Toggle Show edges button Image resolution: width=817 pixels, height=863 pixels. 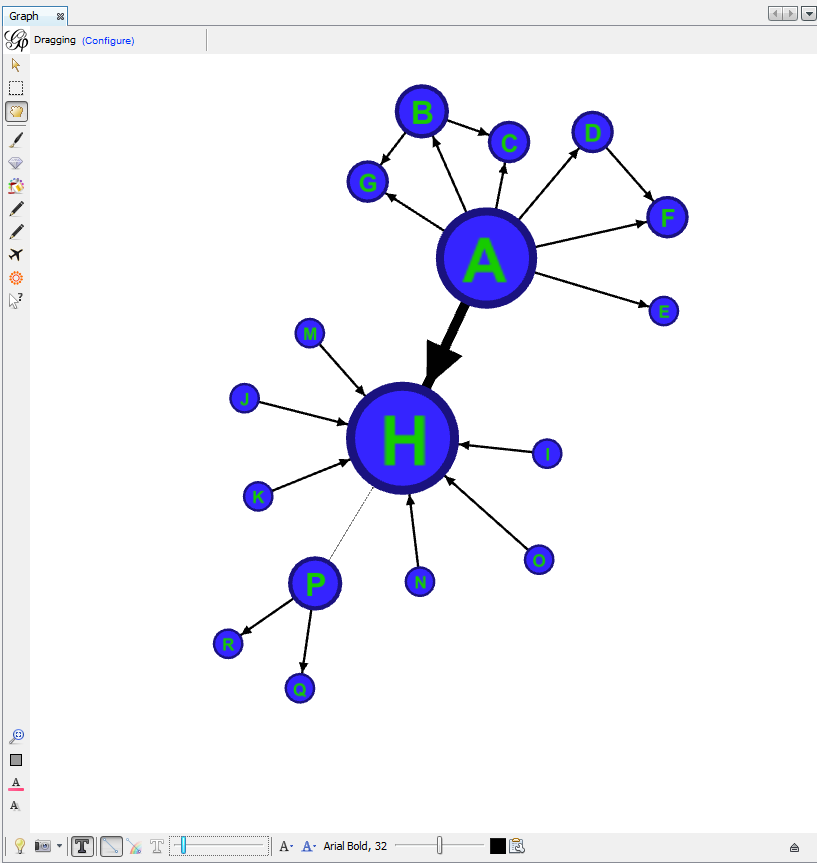point(111,846)
